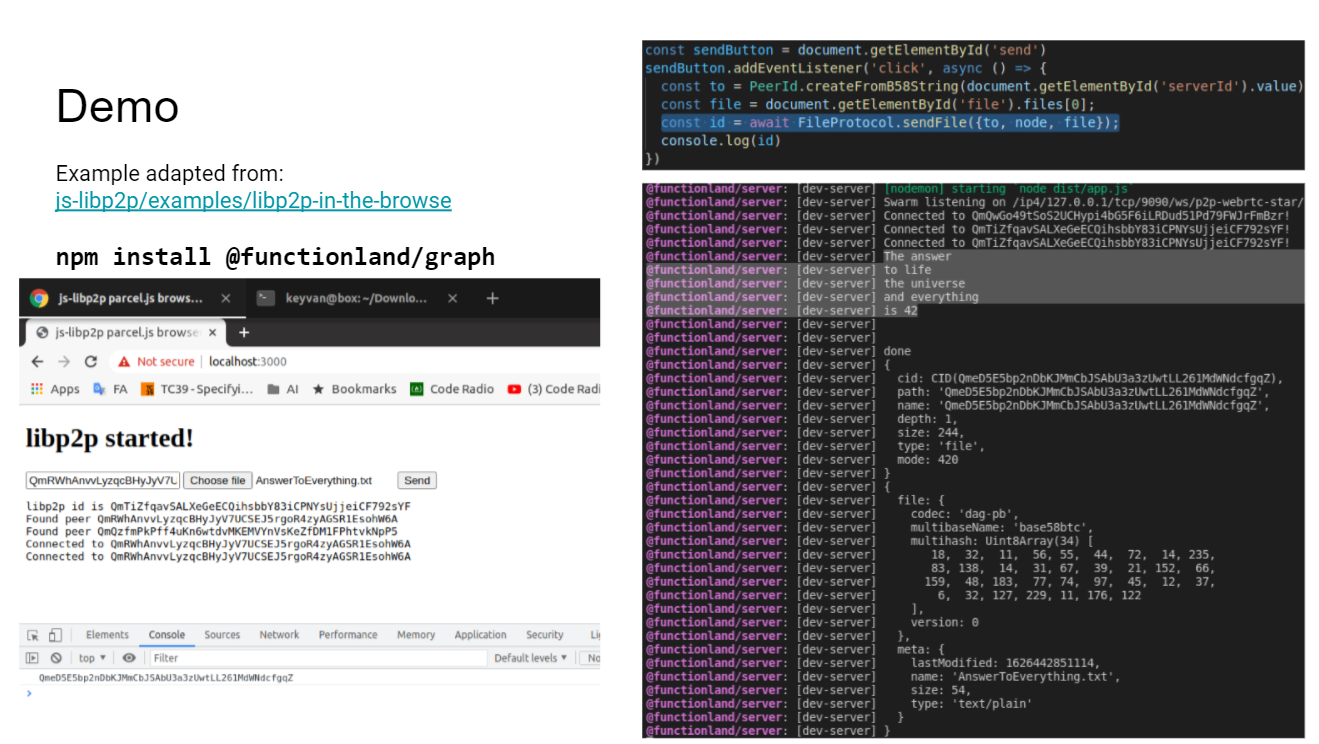Screen dimensions: 1319x744
Task: Click the "type: 'text/plain'" terminal line
Action: pyautogui.click(x=970, y=703)
